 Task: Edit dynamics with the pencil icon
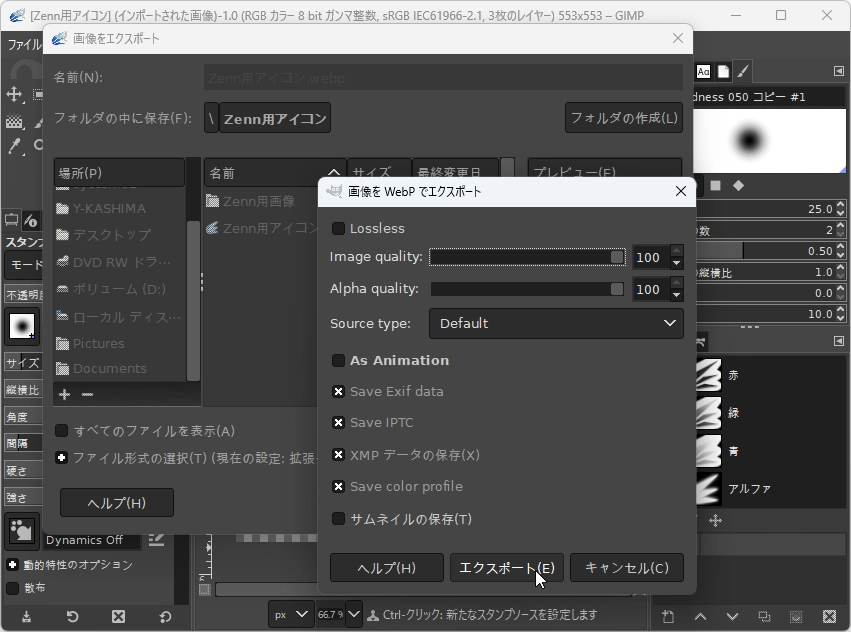pos(157,539)
